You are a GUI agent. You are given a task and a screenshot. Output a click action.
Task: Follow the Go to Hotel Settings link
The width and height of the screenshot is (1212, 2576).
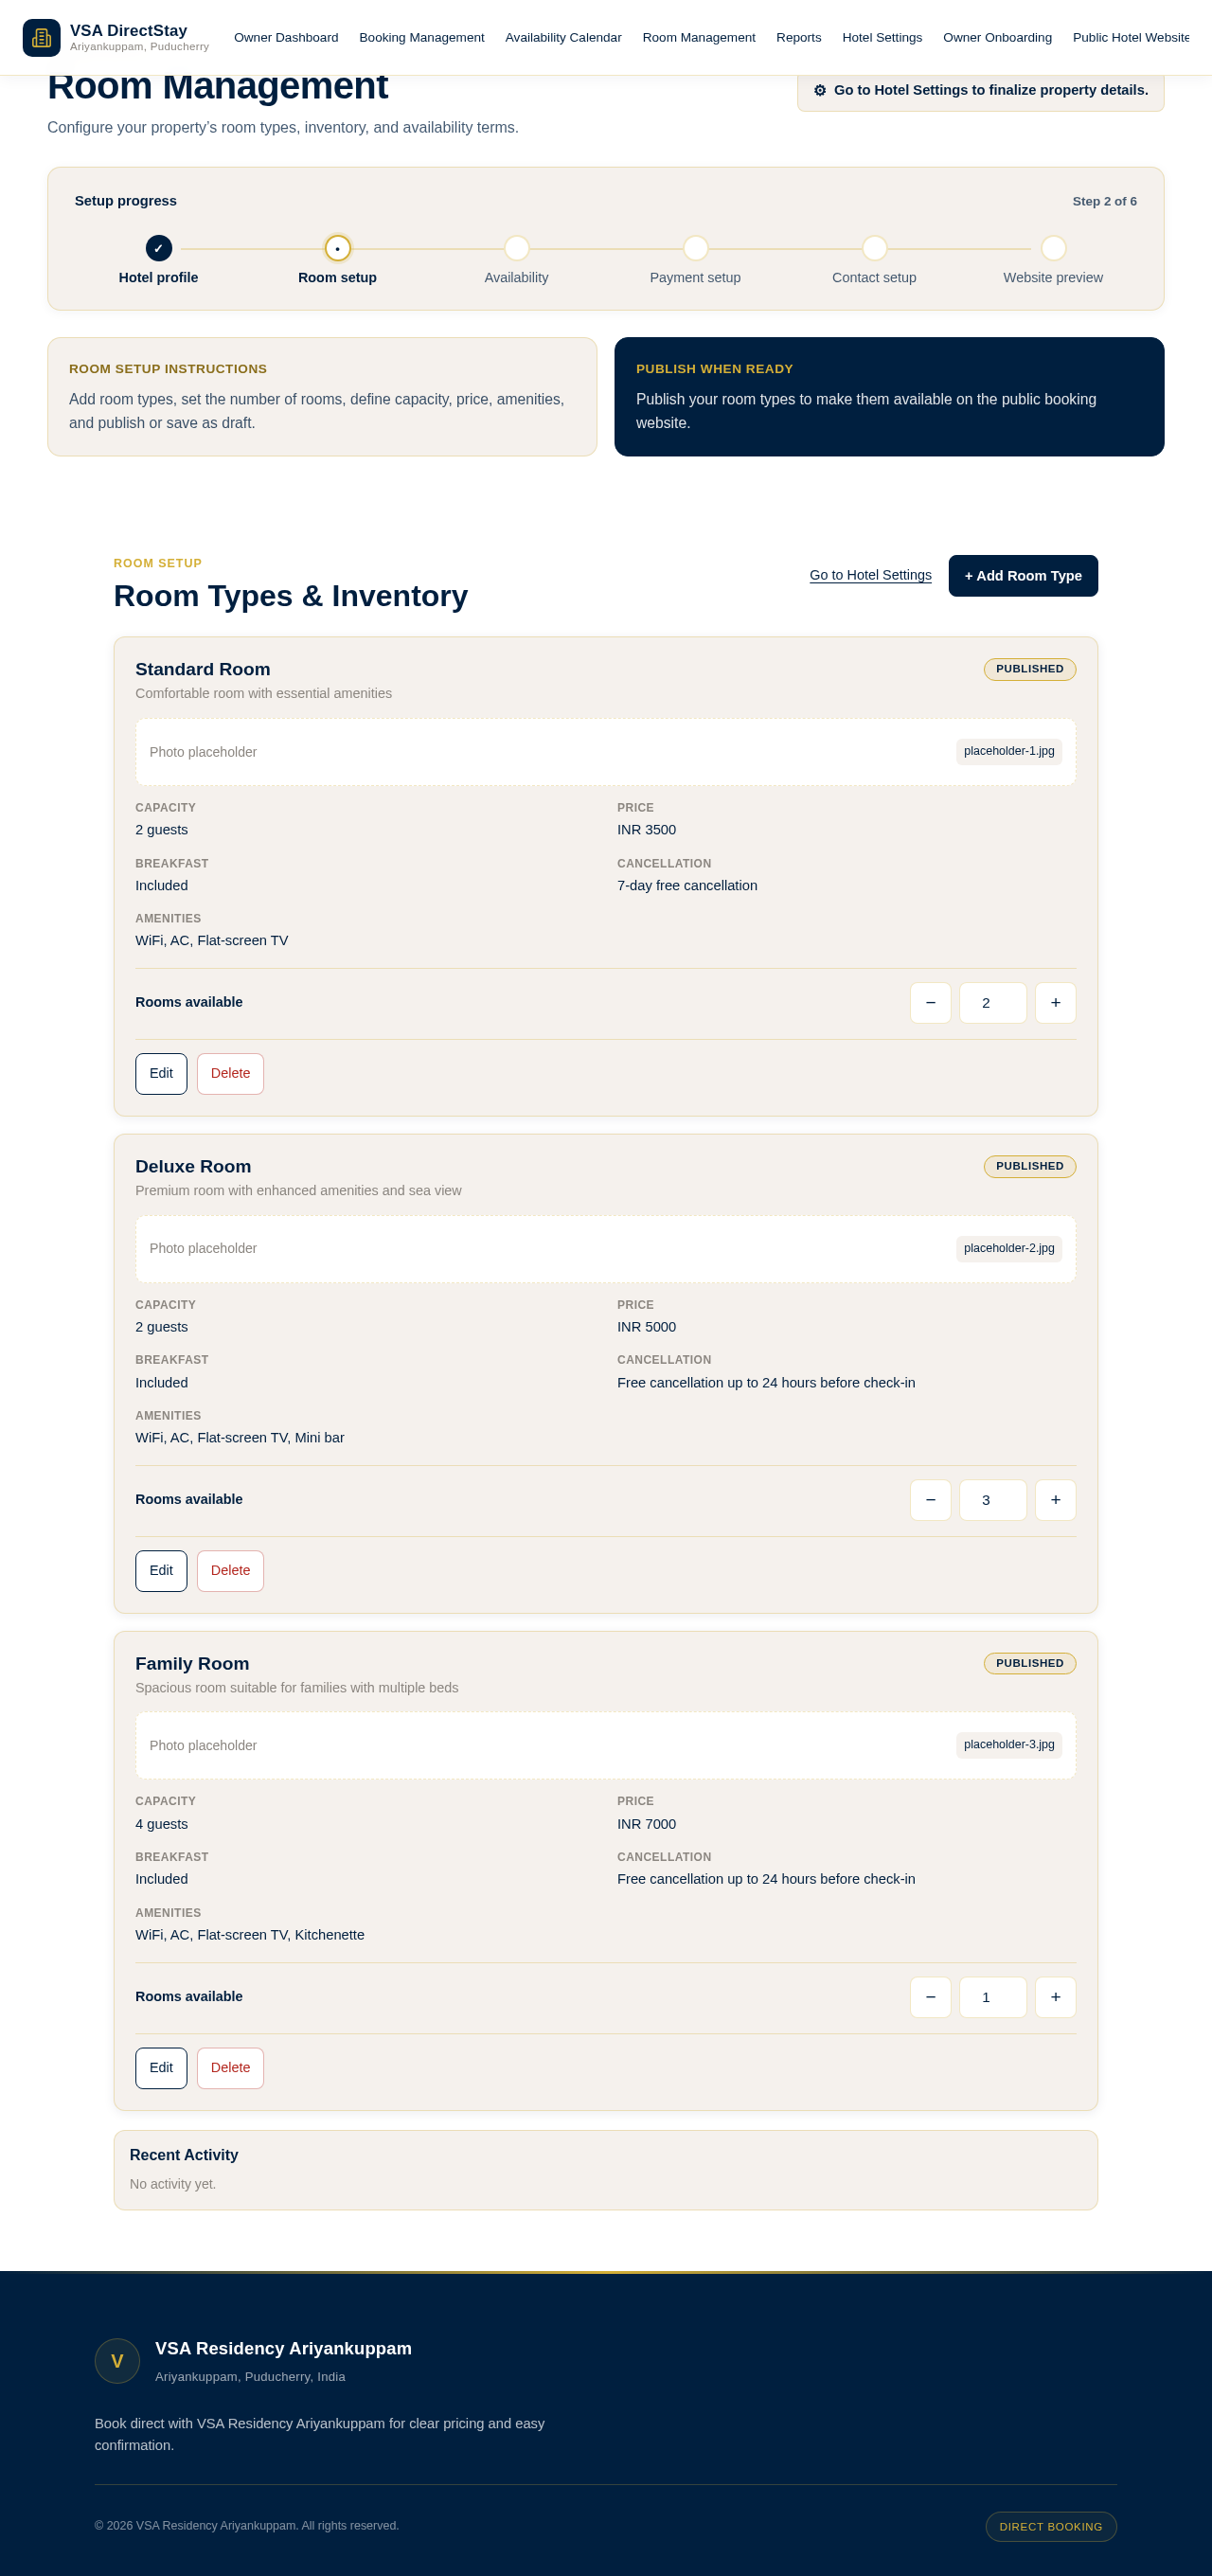[x=870, y=575]
